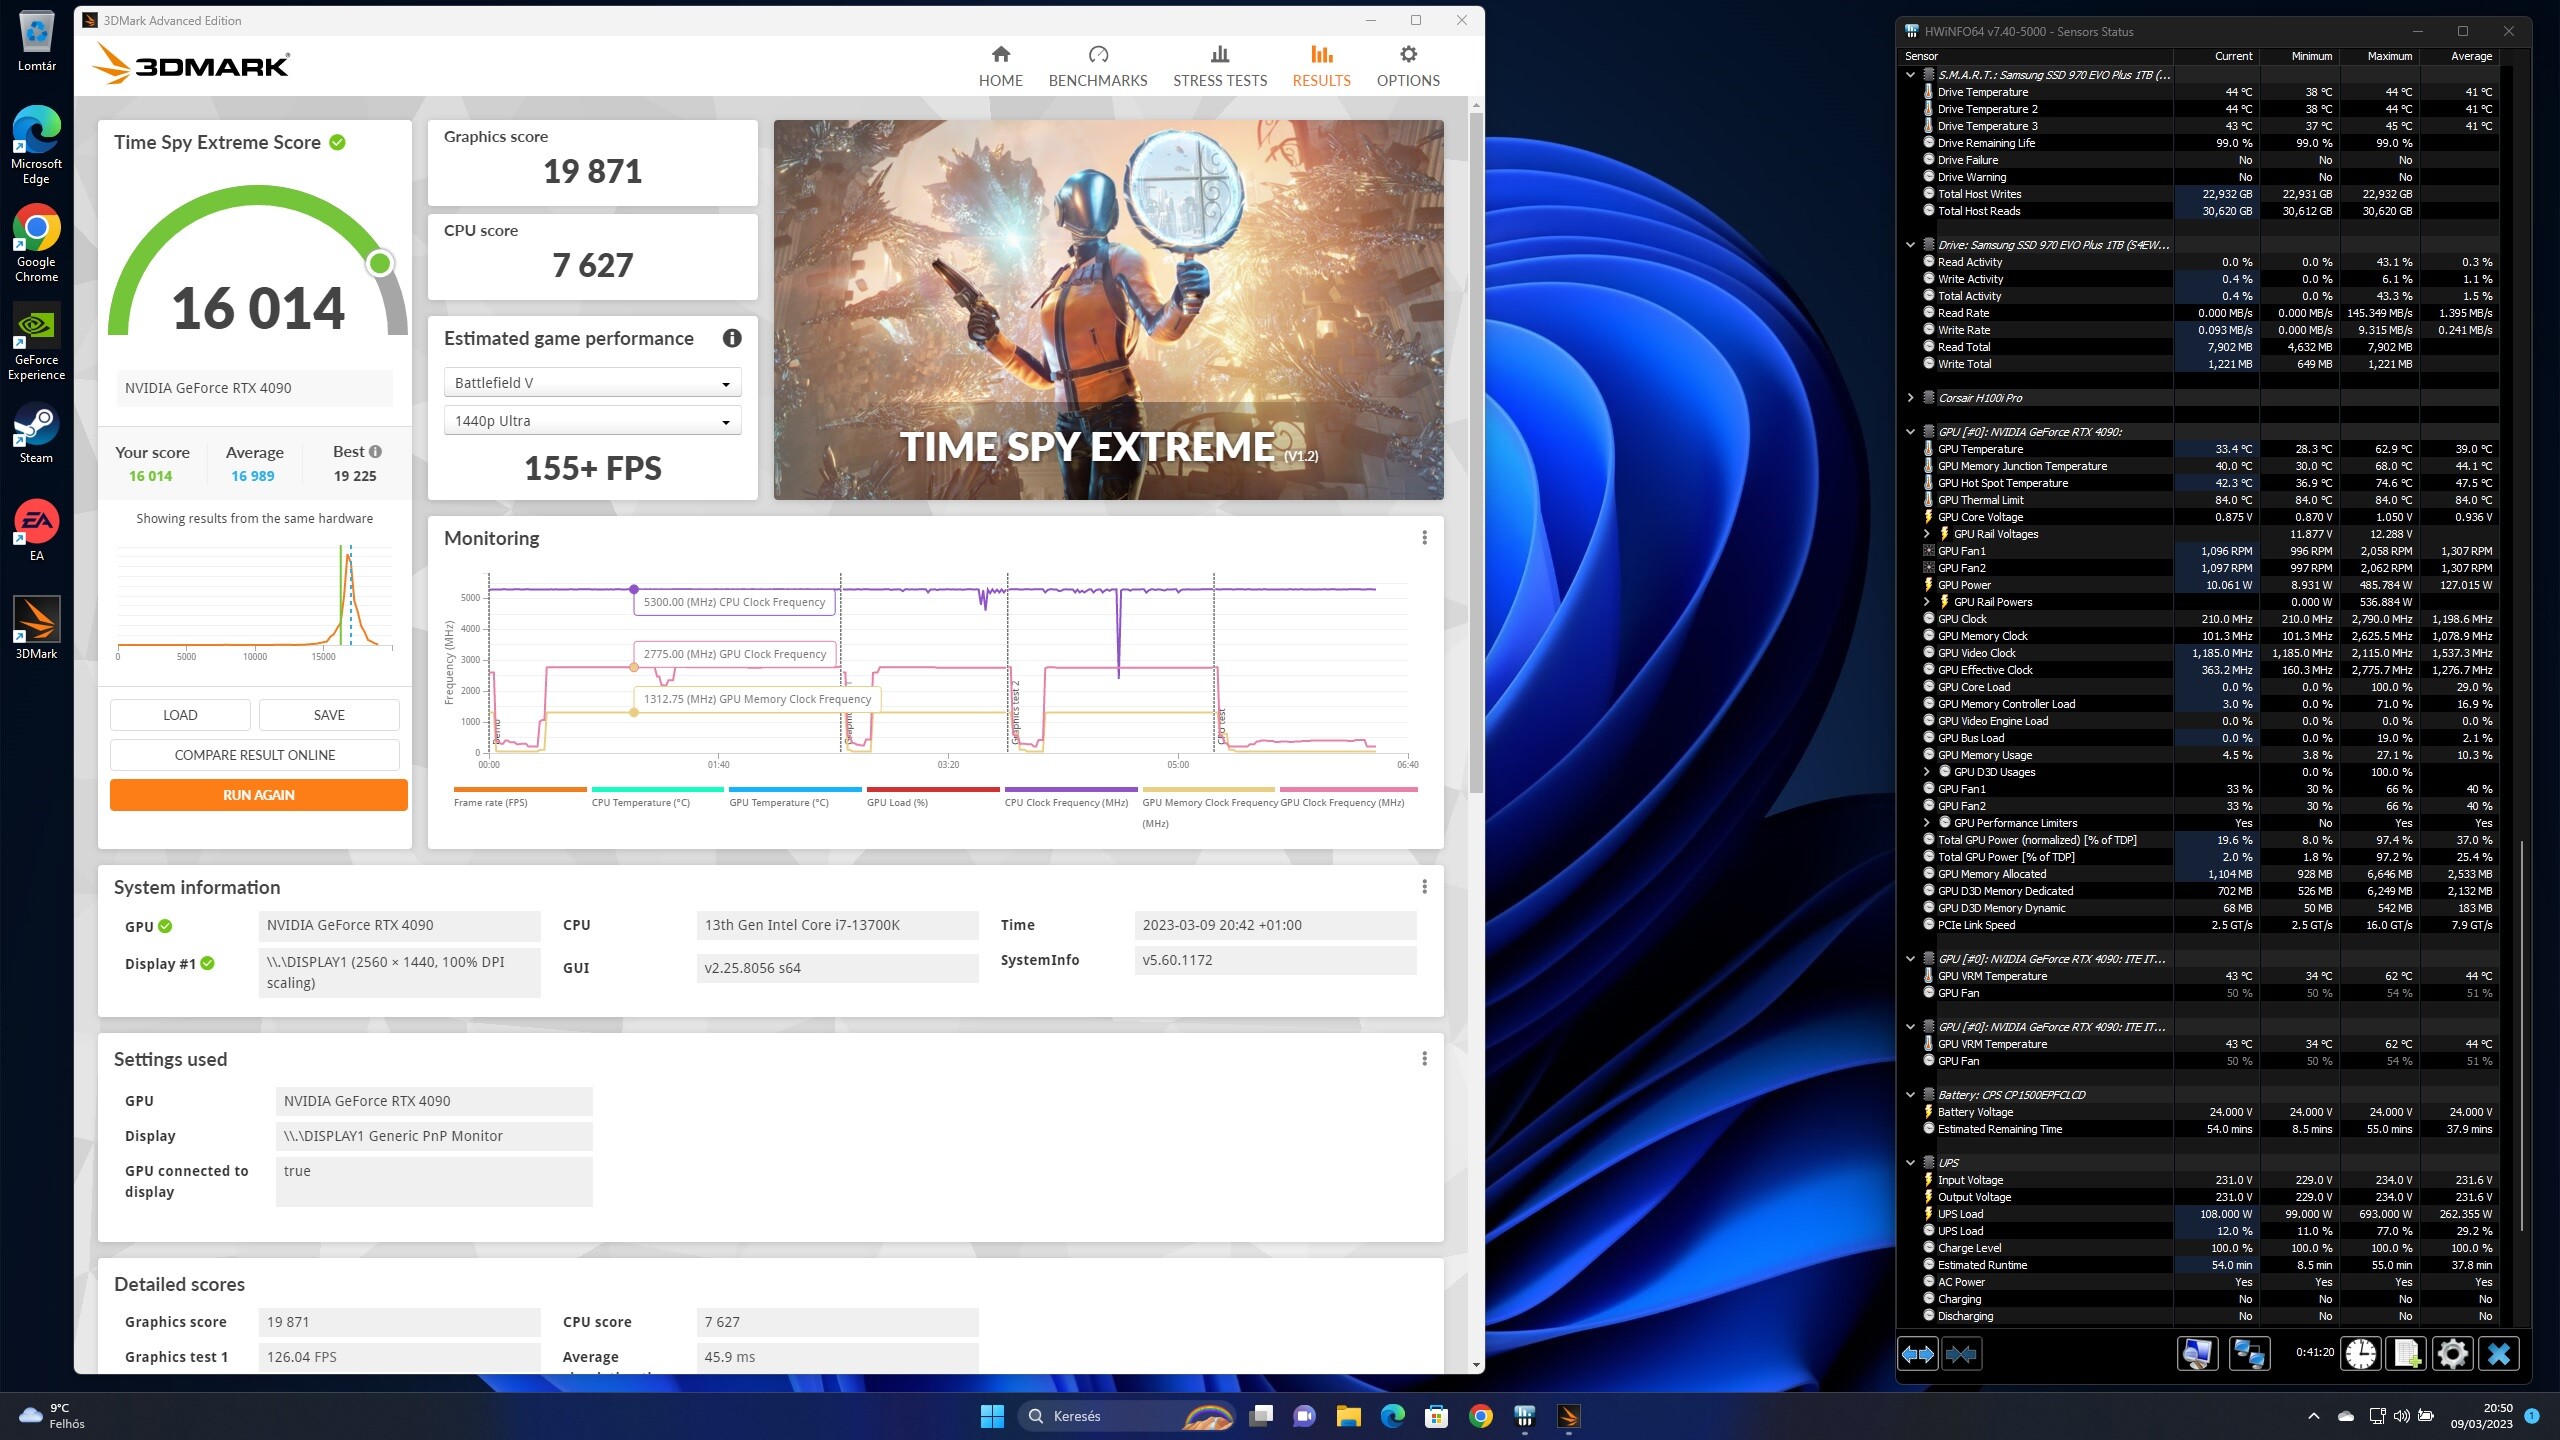Click the Lomtár recycle bin icon
The height and width of the screenshot is (1440, 2560).
pos(37,42)
